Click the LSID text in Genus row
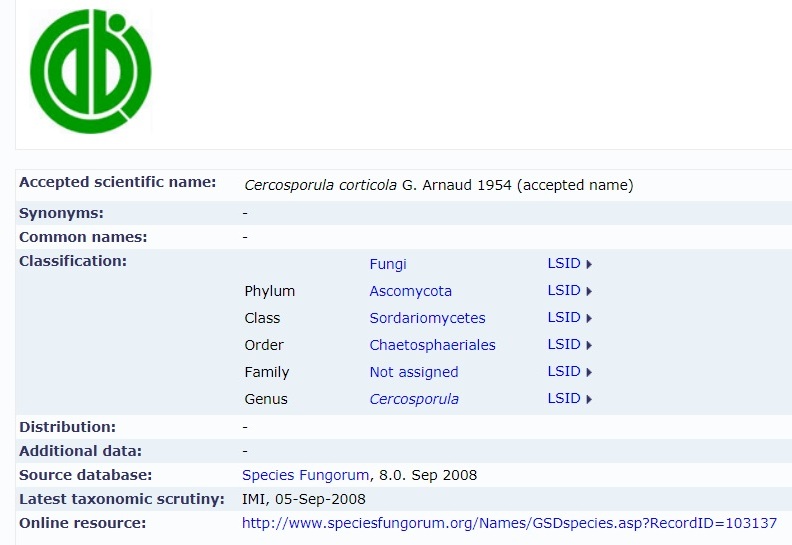 [x=564, y=399]
